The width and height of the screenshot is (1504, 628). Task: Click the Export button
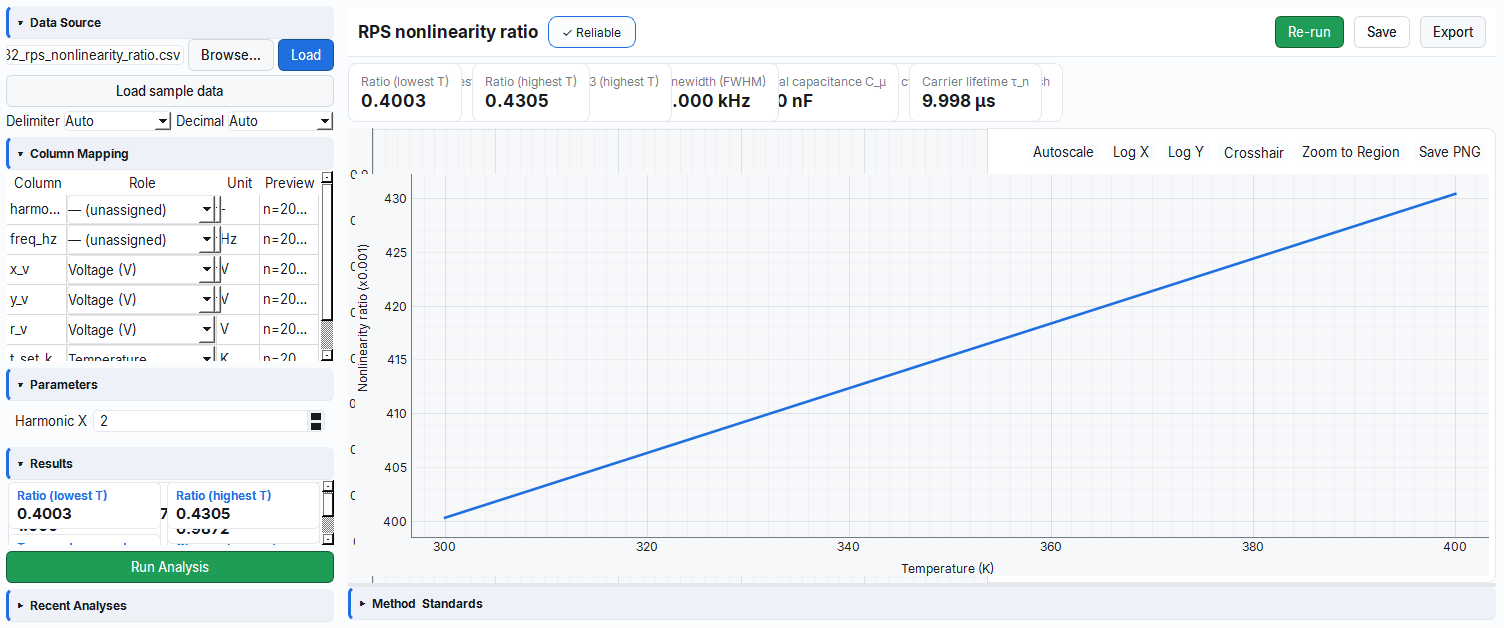(x=1452, y=32)
